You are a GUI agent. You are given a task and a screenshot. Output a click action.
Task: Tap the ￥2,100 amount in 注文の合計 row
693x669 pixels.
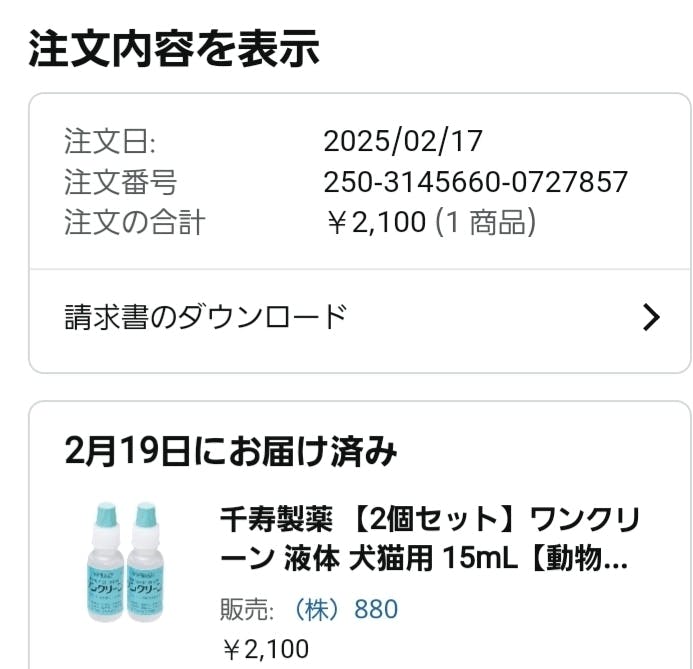click(376, 222)
